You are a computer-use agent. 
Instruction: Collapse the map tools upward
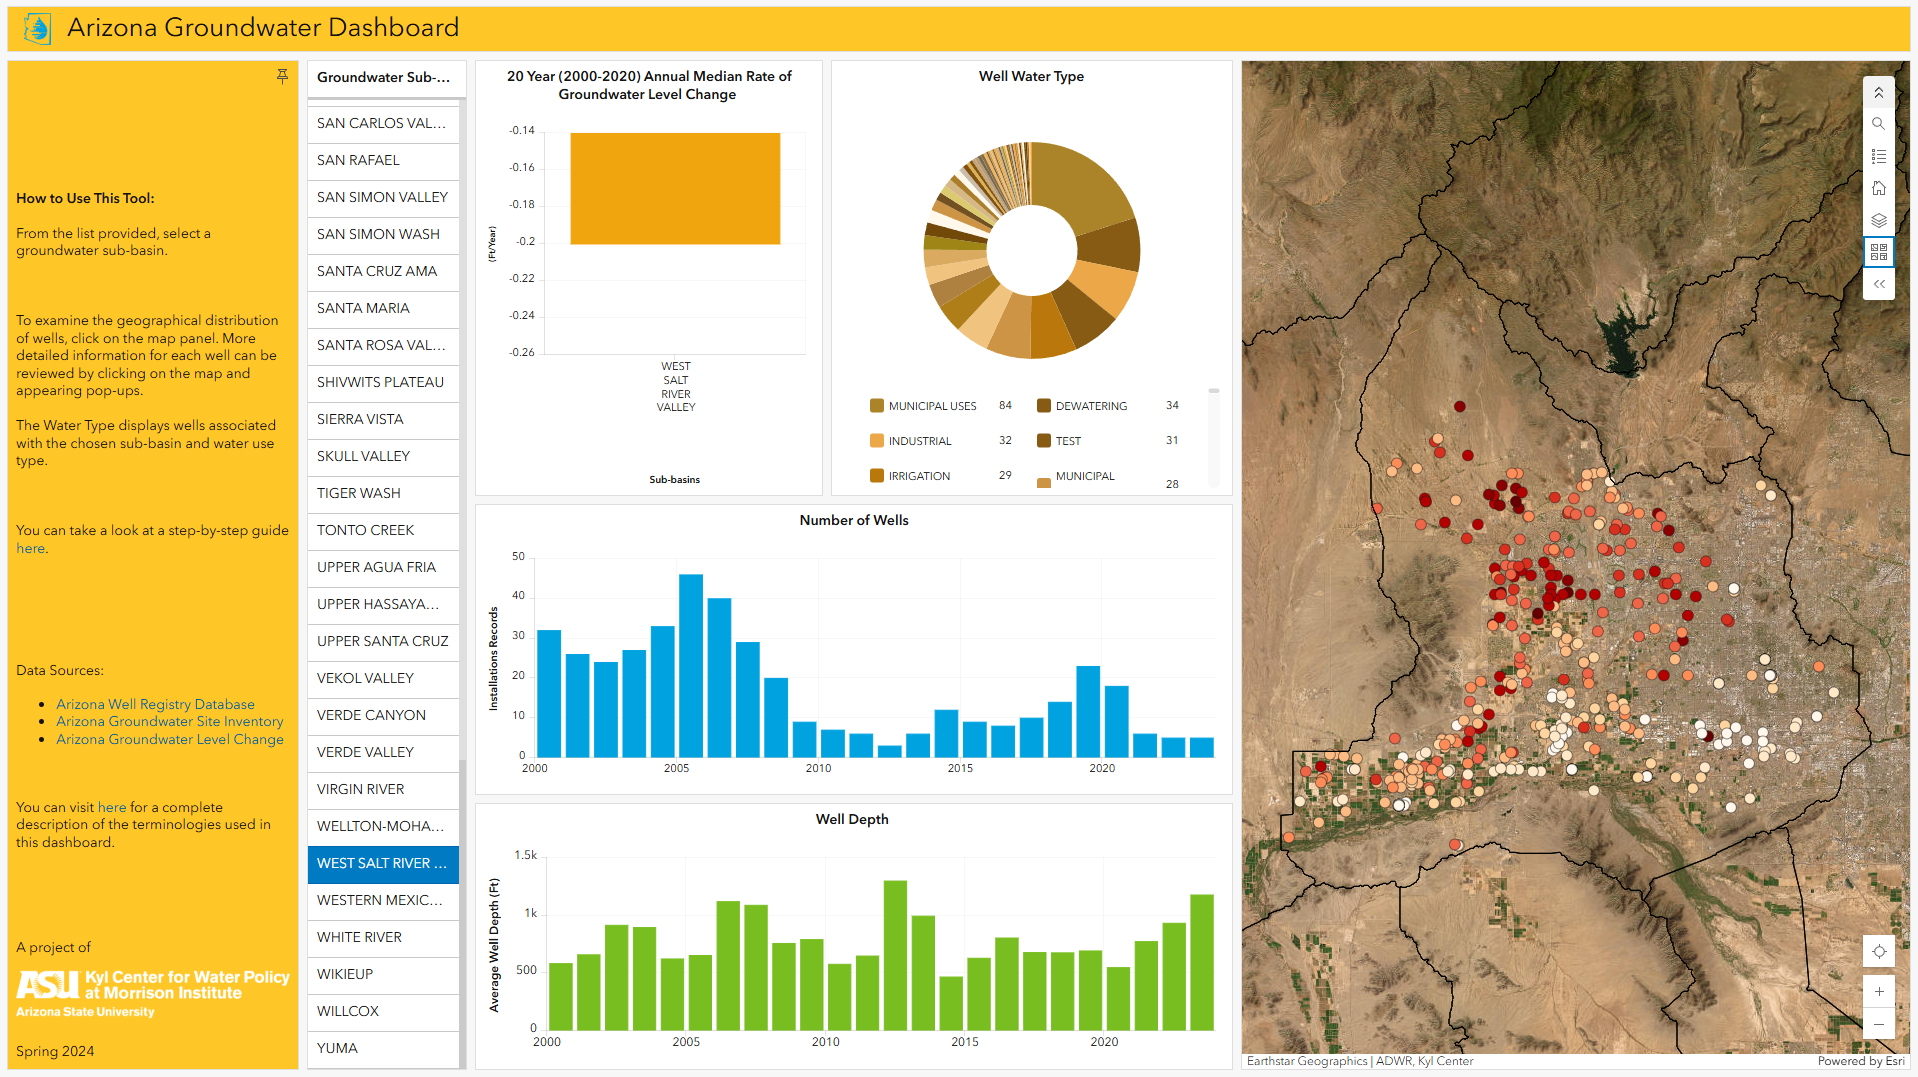(1878, 92)
